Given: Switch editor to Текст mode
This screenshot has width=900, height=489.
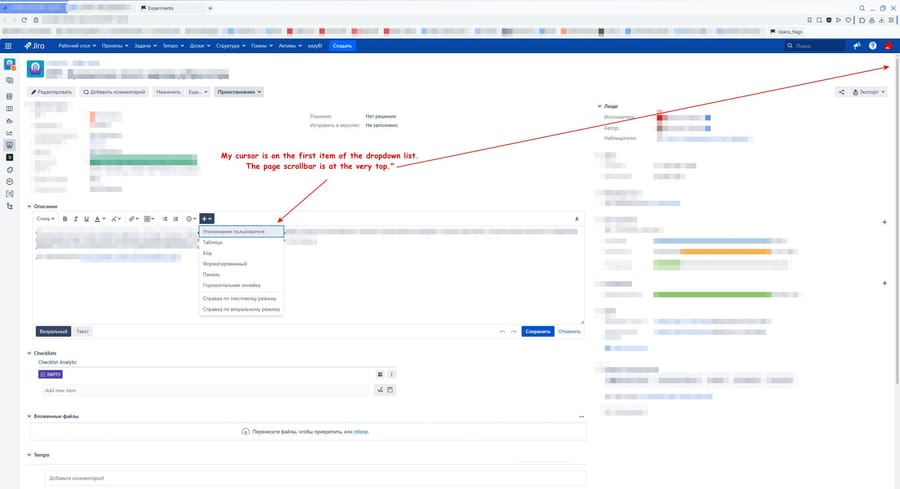Looking at the screenshot, I should click(x=83, y=330).
